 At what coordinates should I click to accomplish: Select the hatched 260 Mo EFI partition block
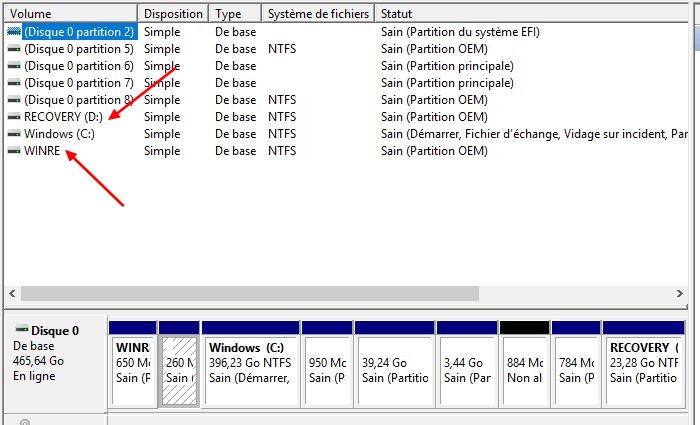point(179,364)
